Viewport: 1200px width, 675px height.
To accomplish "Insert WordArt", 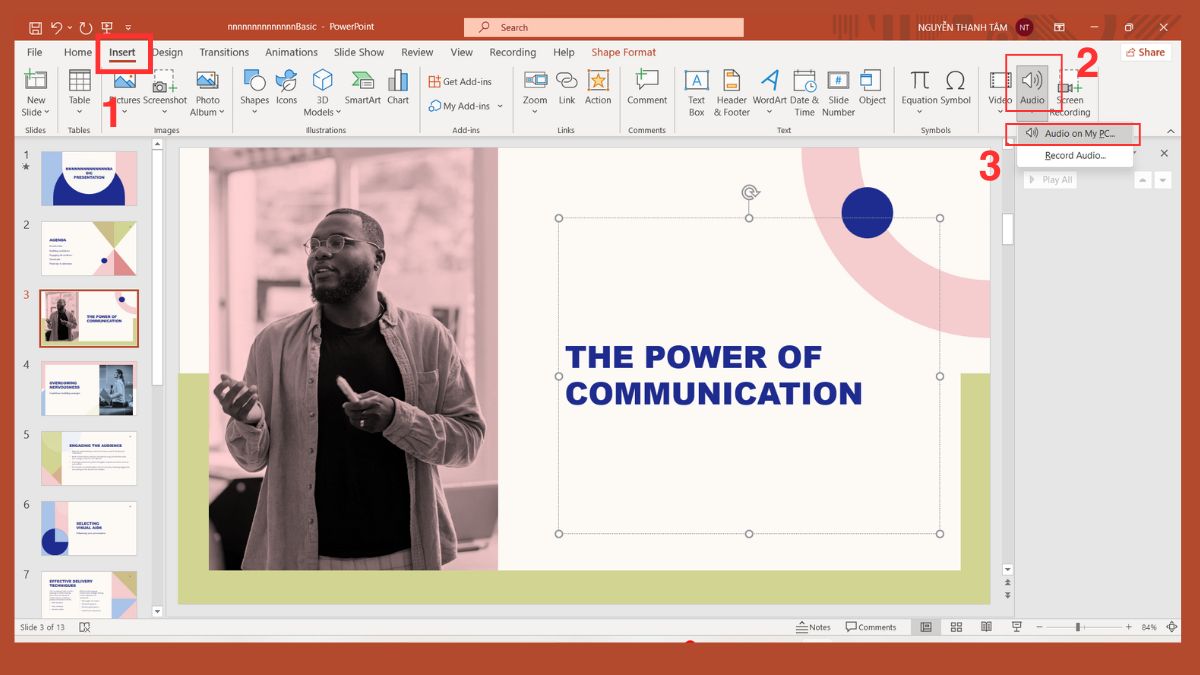I will (x=768, y=90).
